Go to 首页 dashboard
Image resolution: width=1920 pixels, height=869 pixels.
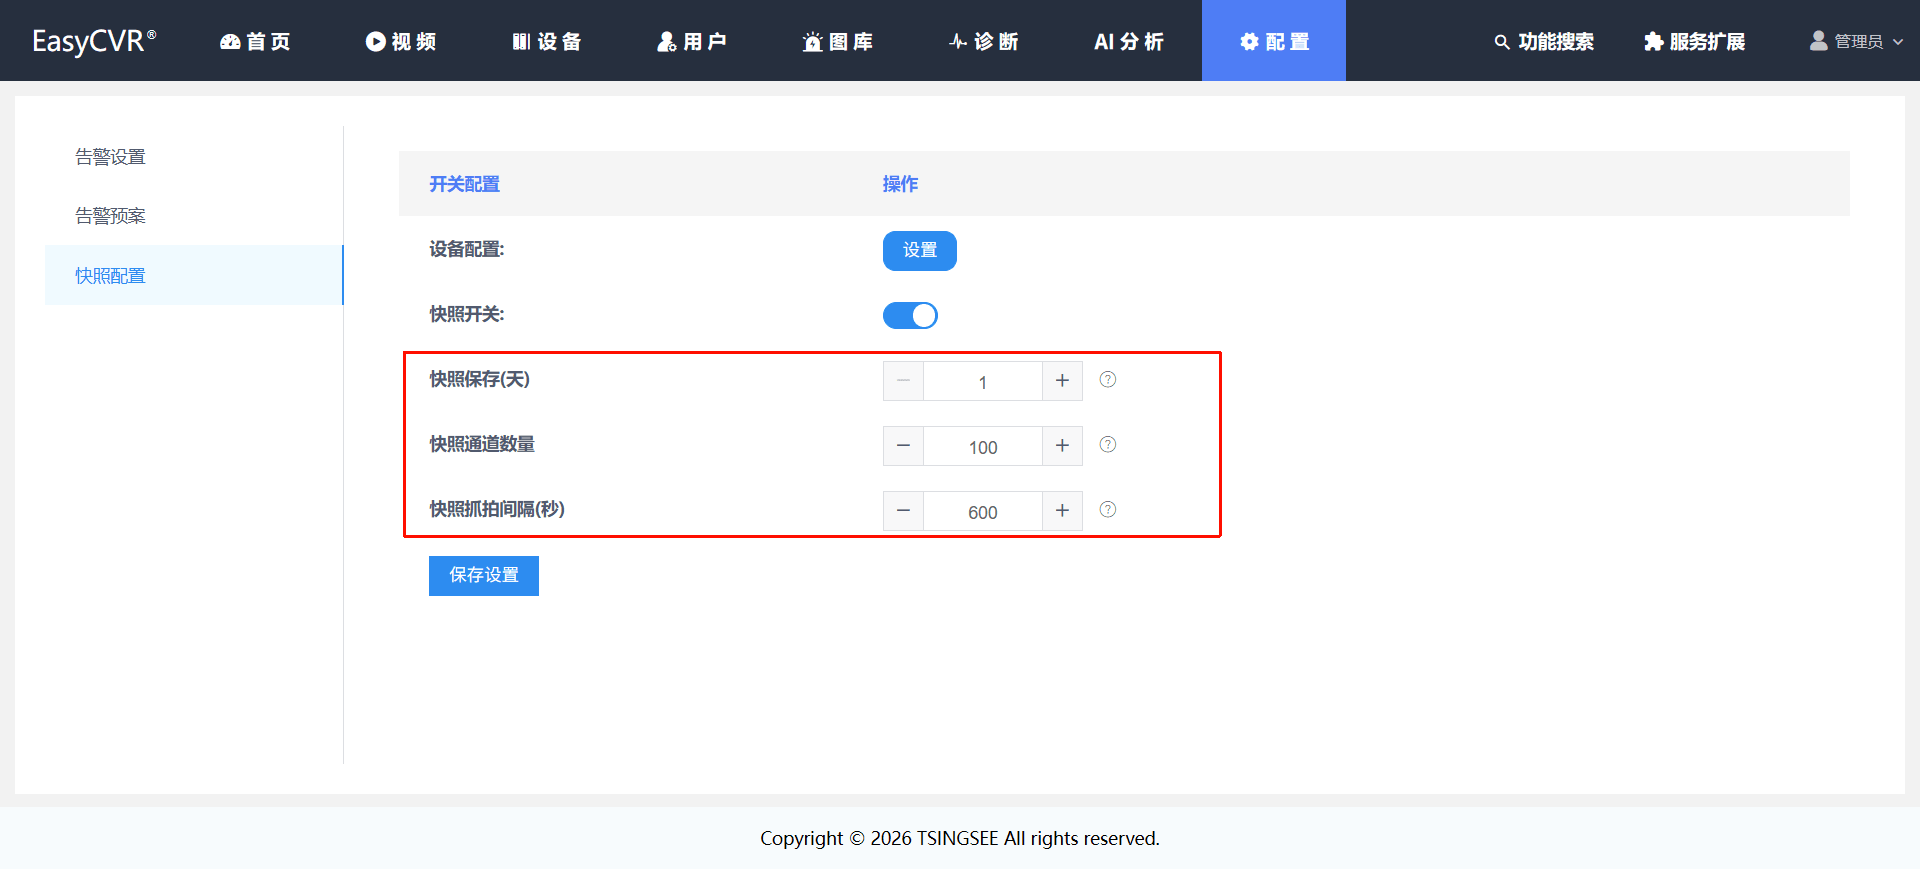[256, 41]
